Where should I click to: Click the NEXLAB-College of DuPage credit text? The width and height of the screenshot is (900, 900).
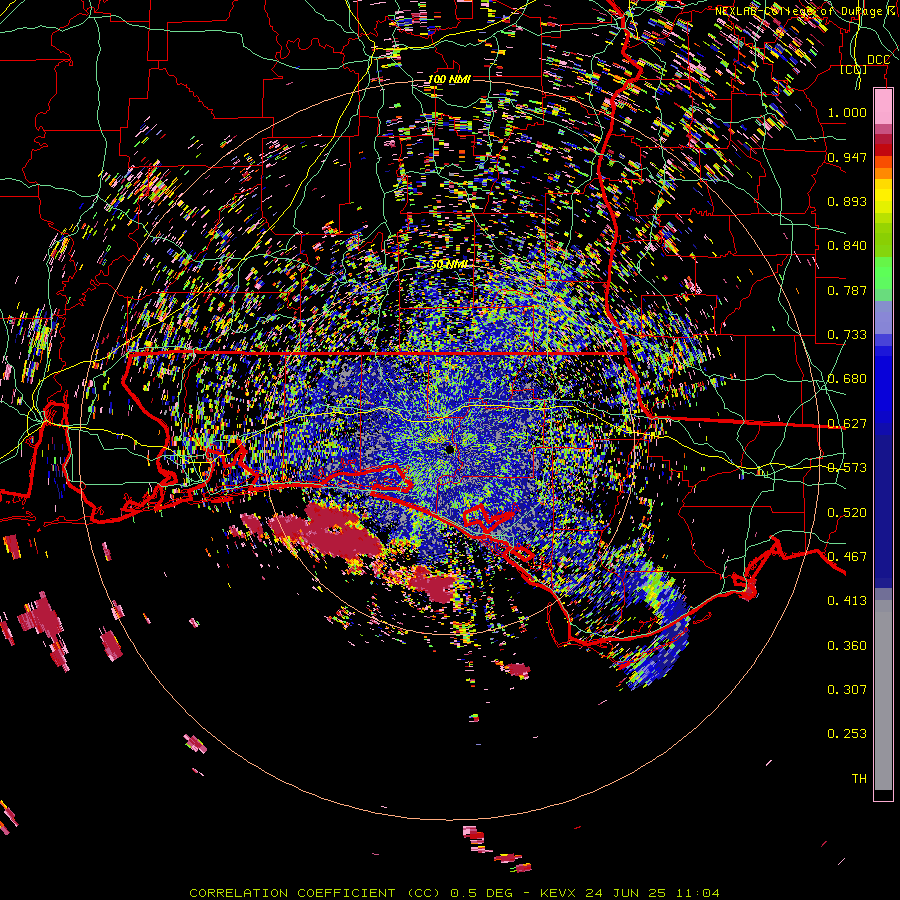pos(805,11)
